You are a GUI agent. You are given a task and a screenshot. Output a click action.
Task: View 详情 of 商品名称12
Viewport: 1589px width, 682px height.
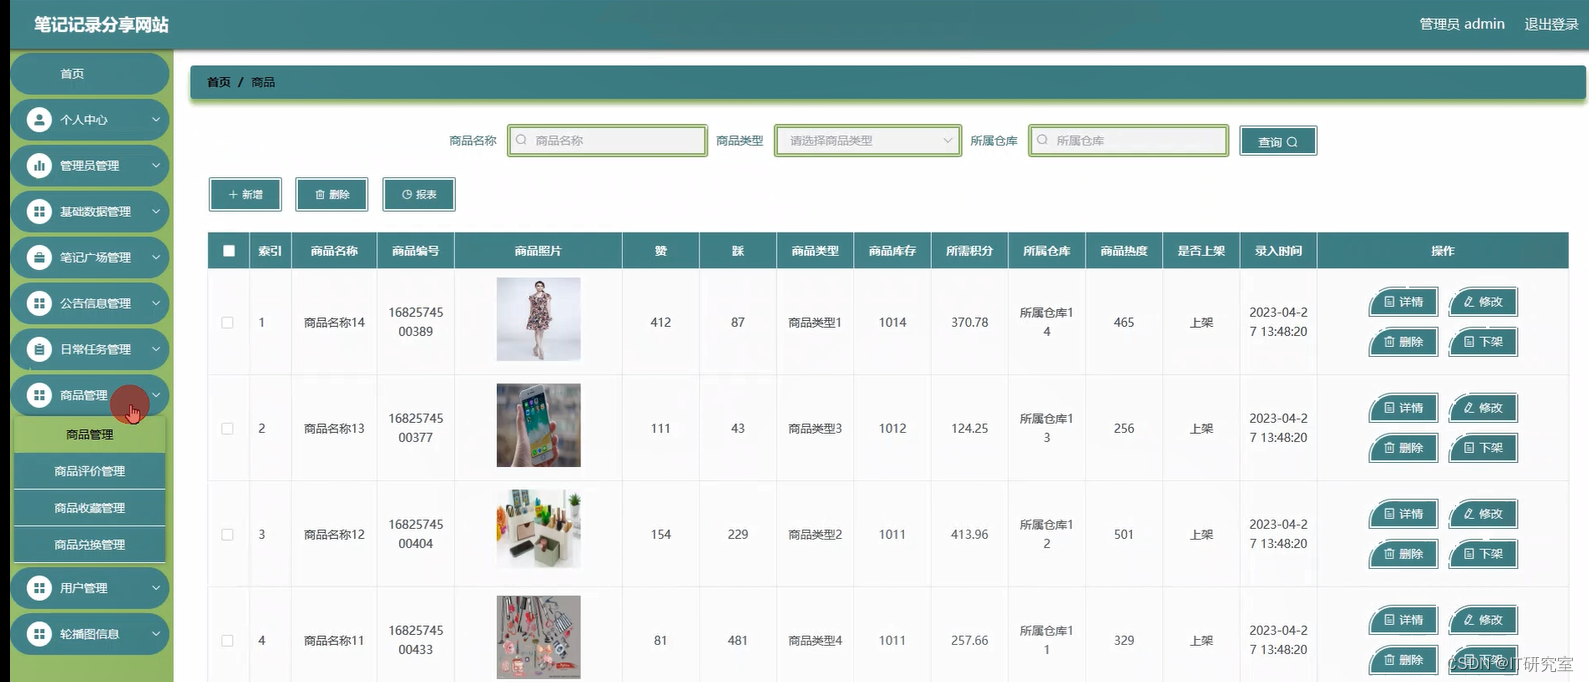[x=1403, y=514]
